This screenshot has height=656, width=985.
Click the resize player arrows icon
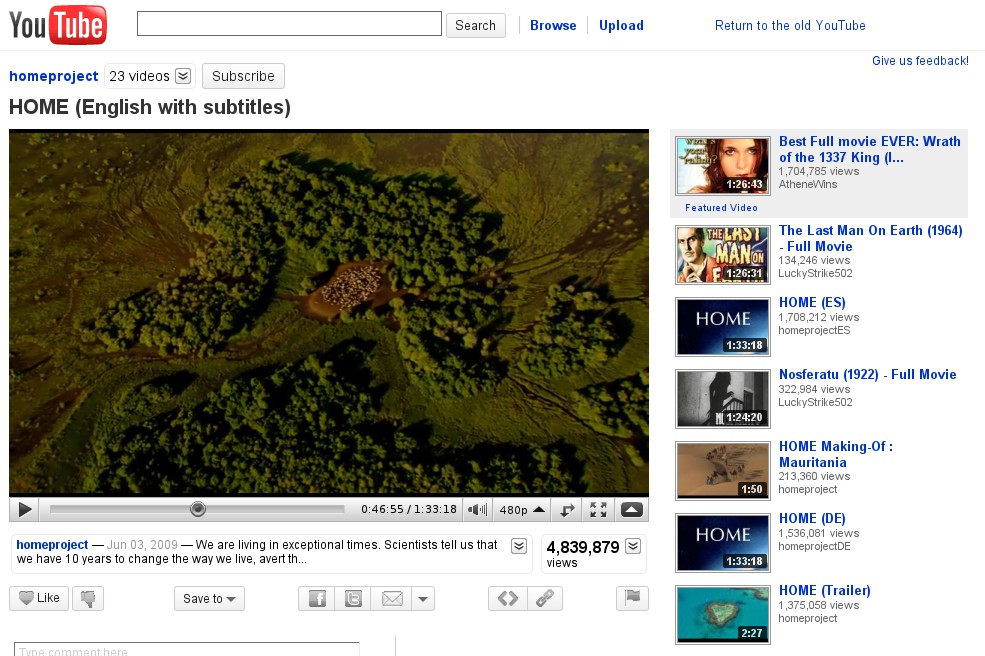(567, 510)
